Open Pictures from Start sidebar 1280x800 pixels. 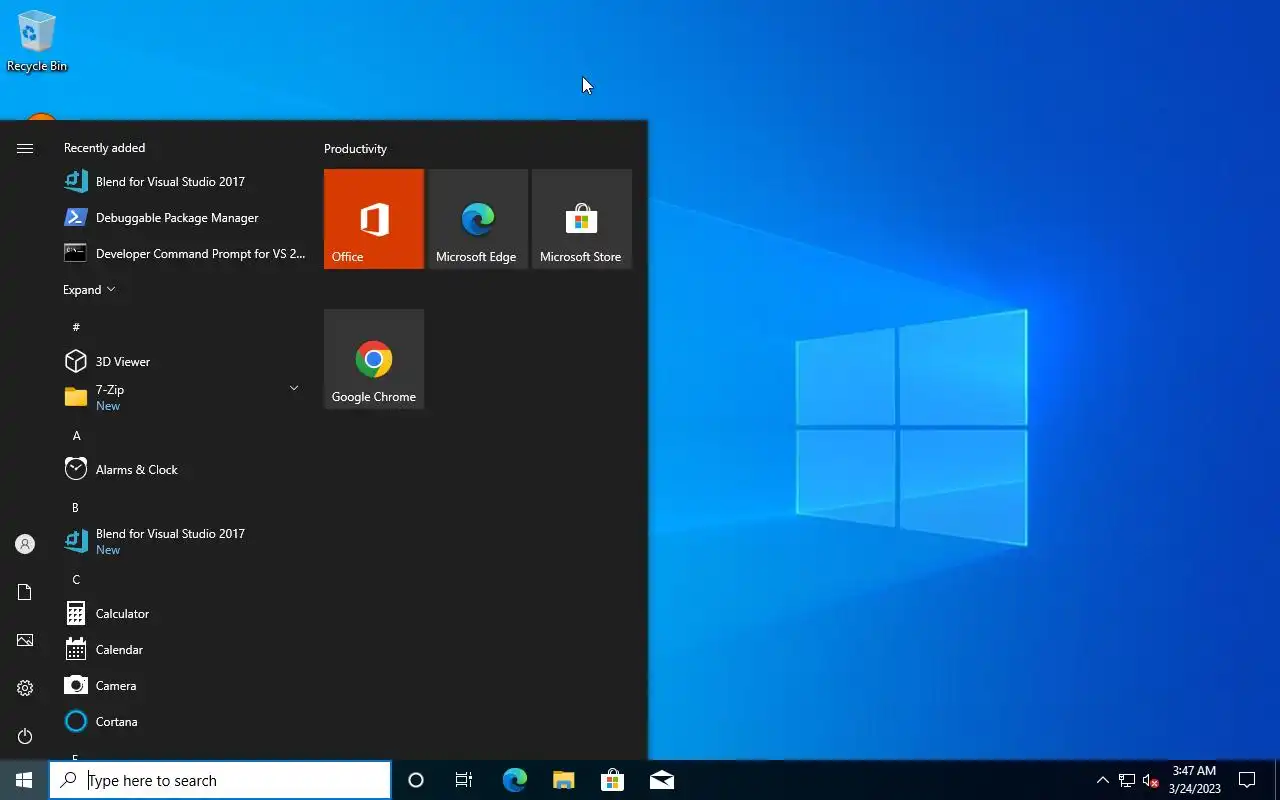coord(25,640)
